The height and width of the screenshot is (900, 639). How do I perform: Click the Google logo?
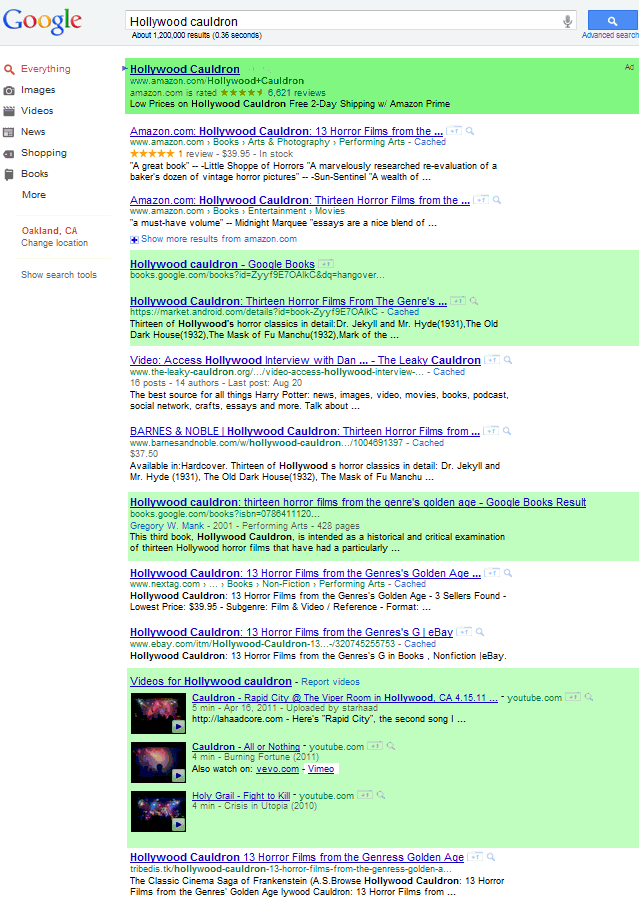[42, 22]
